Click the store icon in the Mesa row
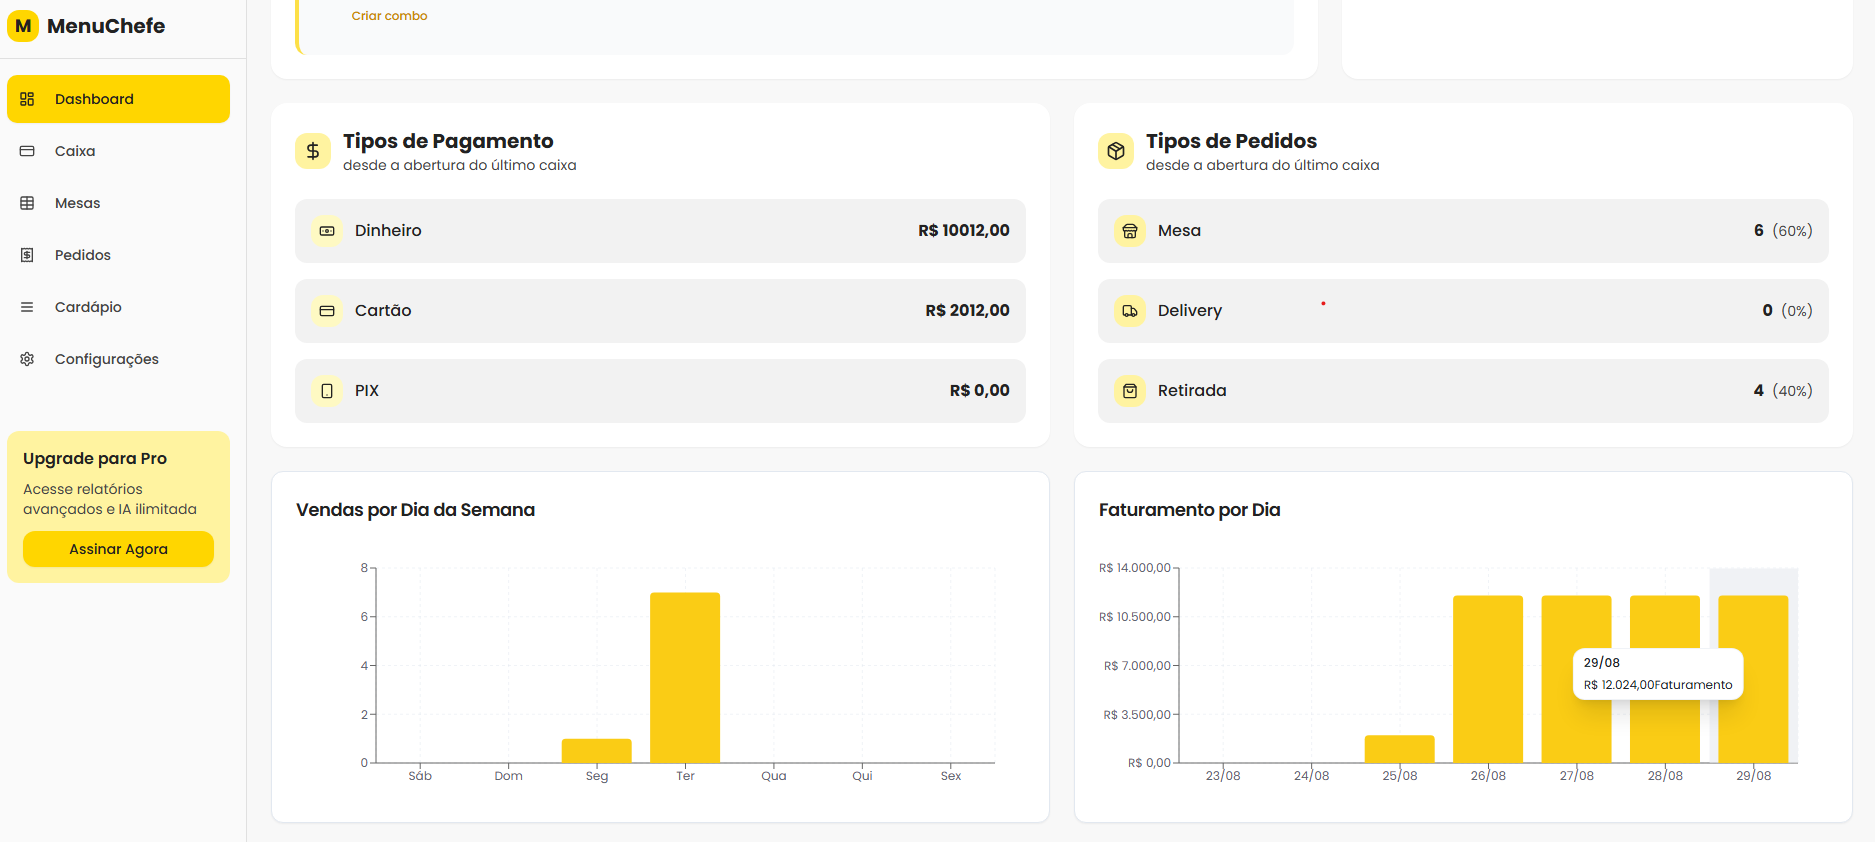Viewport: 1875px width, 842px height. pos(1130,231)
